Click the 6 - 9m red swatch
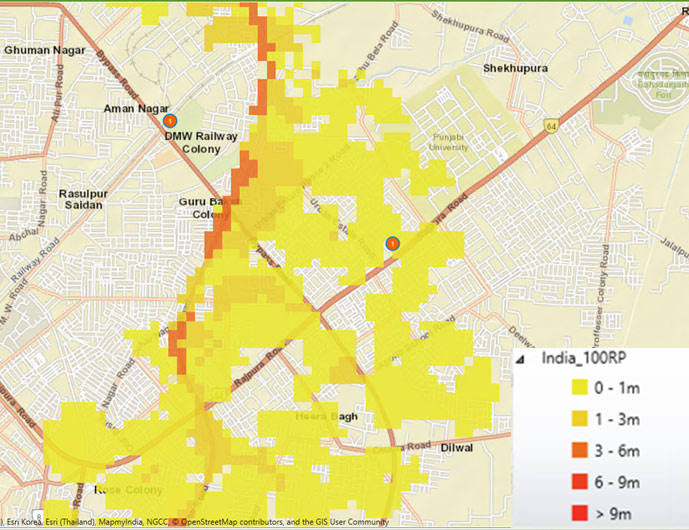689x530 pixels. (x=579, y=482)
